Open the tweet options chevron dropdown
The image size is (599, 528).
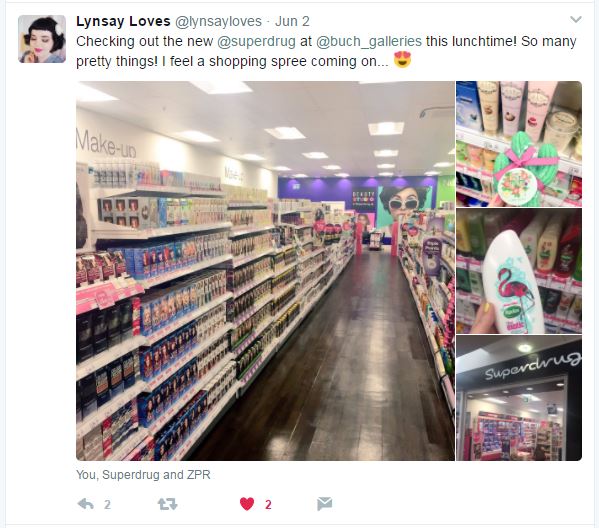575,19
